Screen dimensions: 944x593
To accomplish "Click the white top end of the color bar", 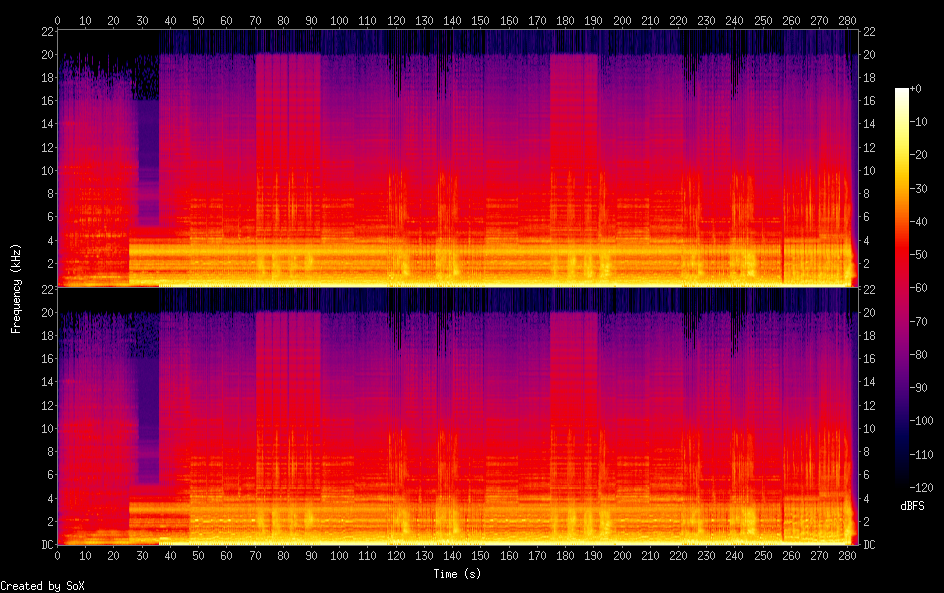I will click(x=902, y=91).
